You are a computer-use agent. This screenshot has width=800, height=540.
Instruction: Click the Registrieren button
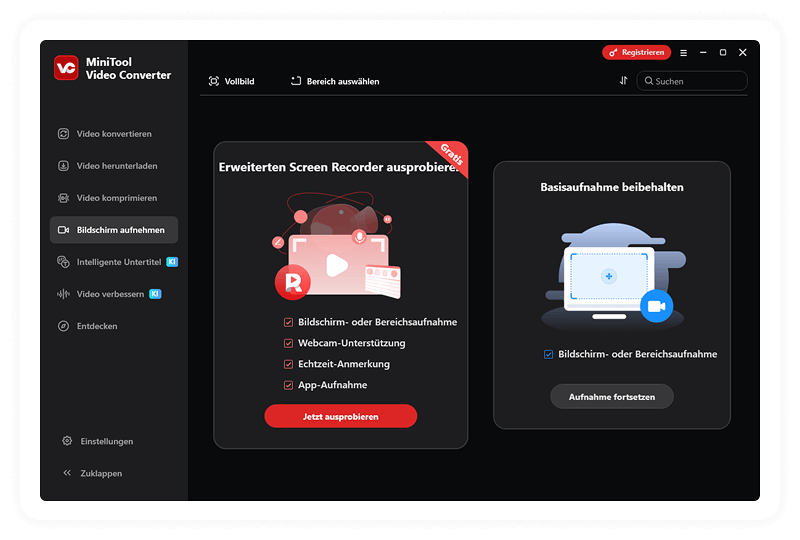(x=637, y=53)
